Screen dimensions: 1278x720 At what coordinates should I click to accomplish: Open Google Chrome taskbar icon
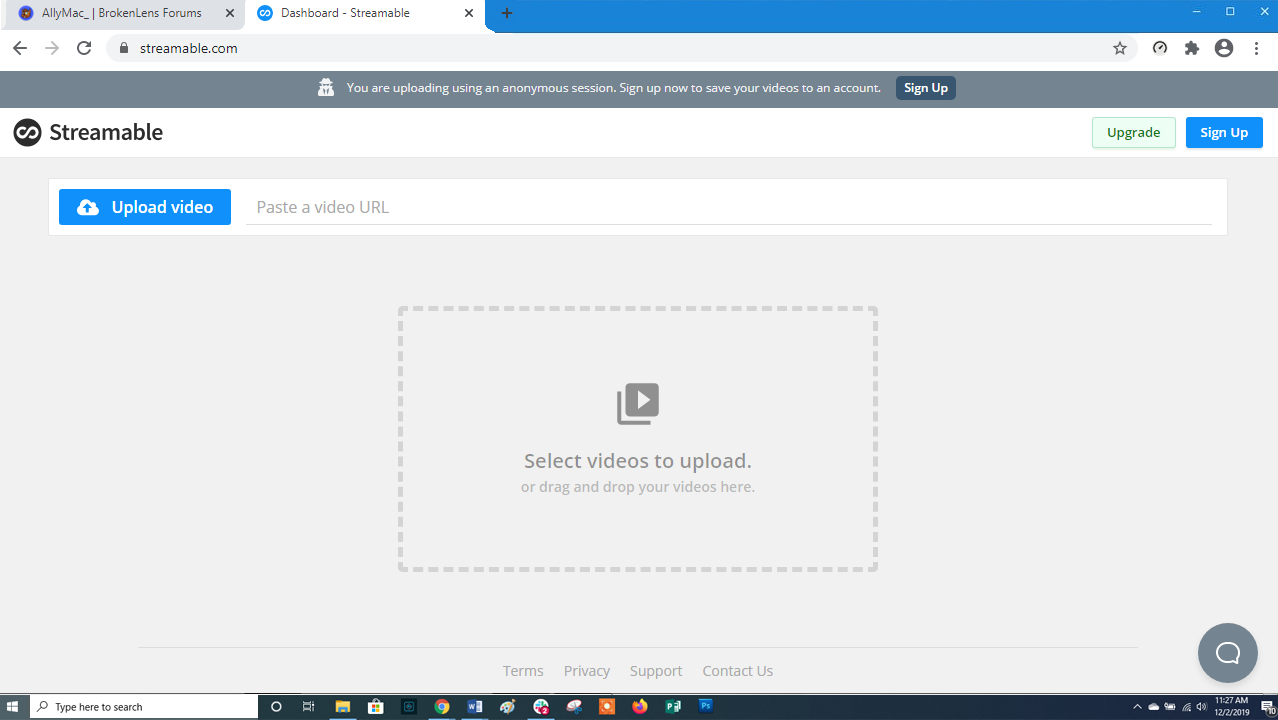[x=442, y=706]
